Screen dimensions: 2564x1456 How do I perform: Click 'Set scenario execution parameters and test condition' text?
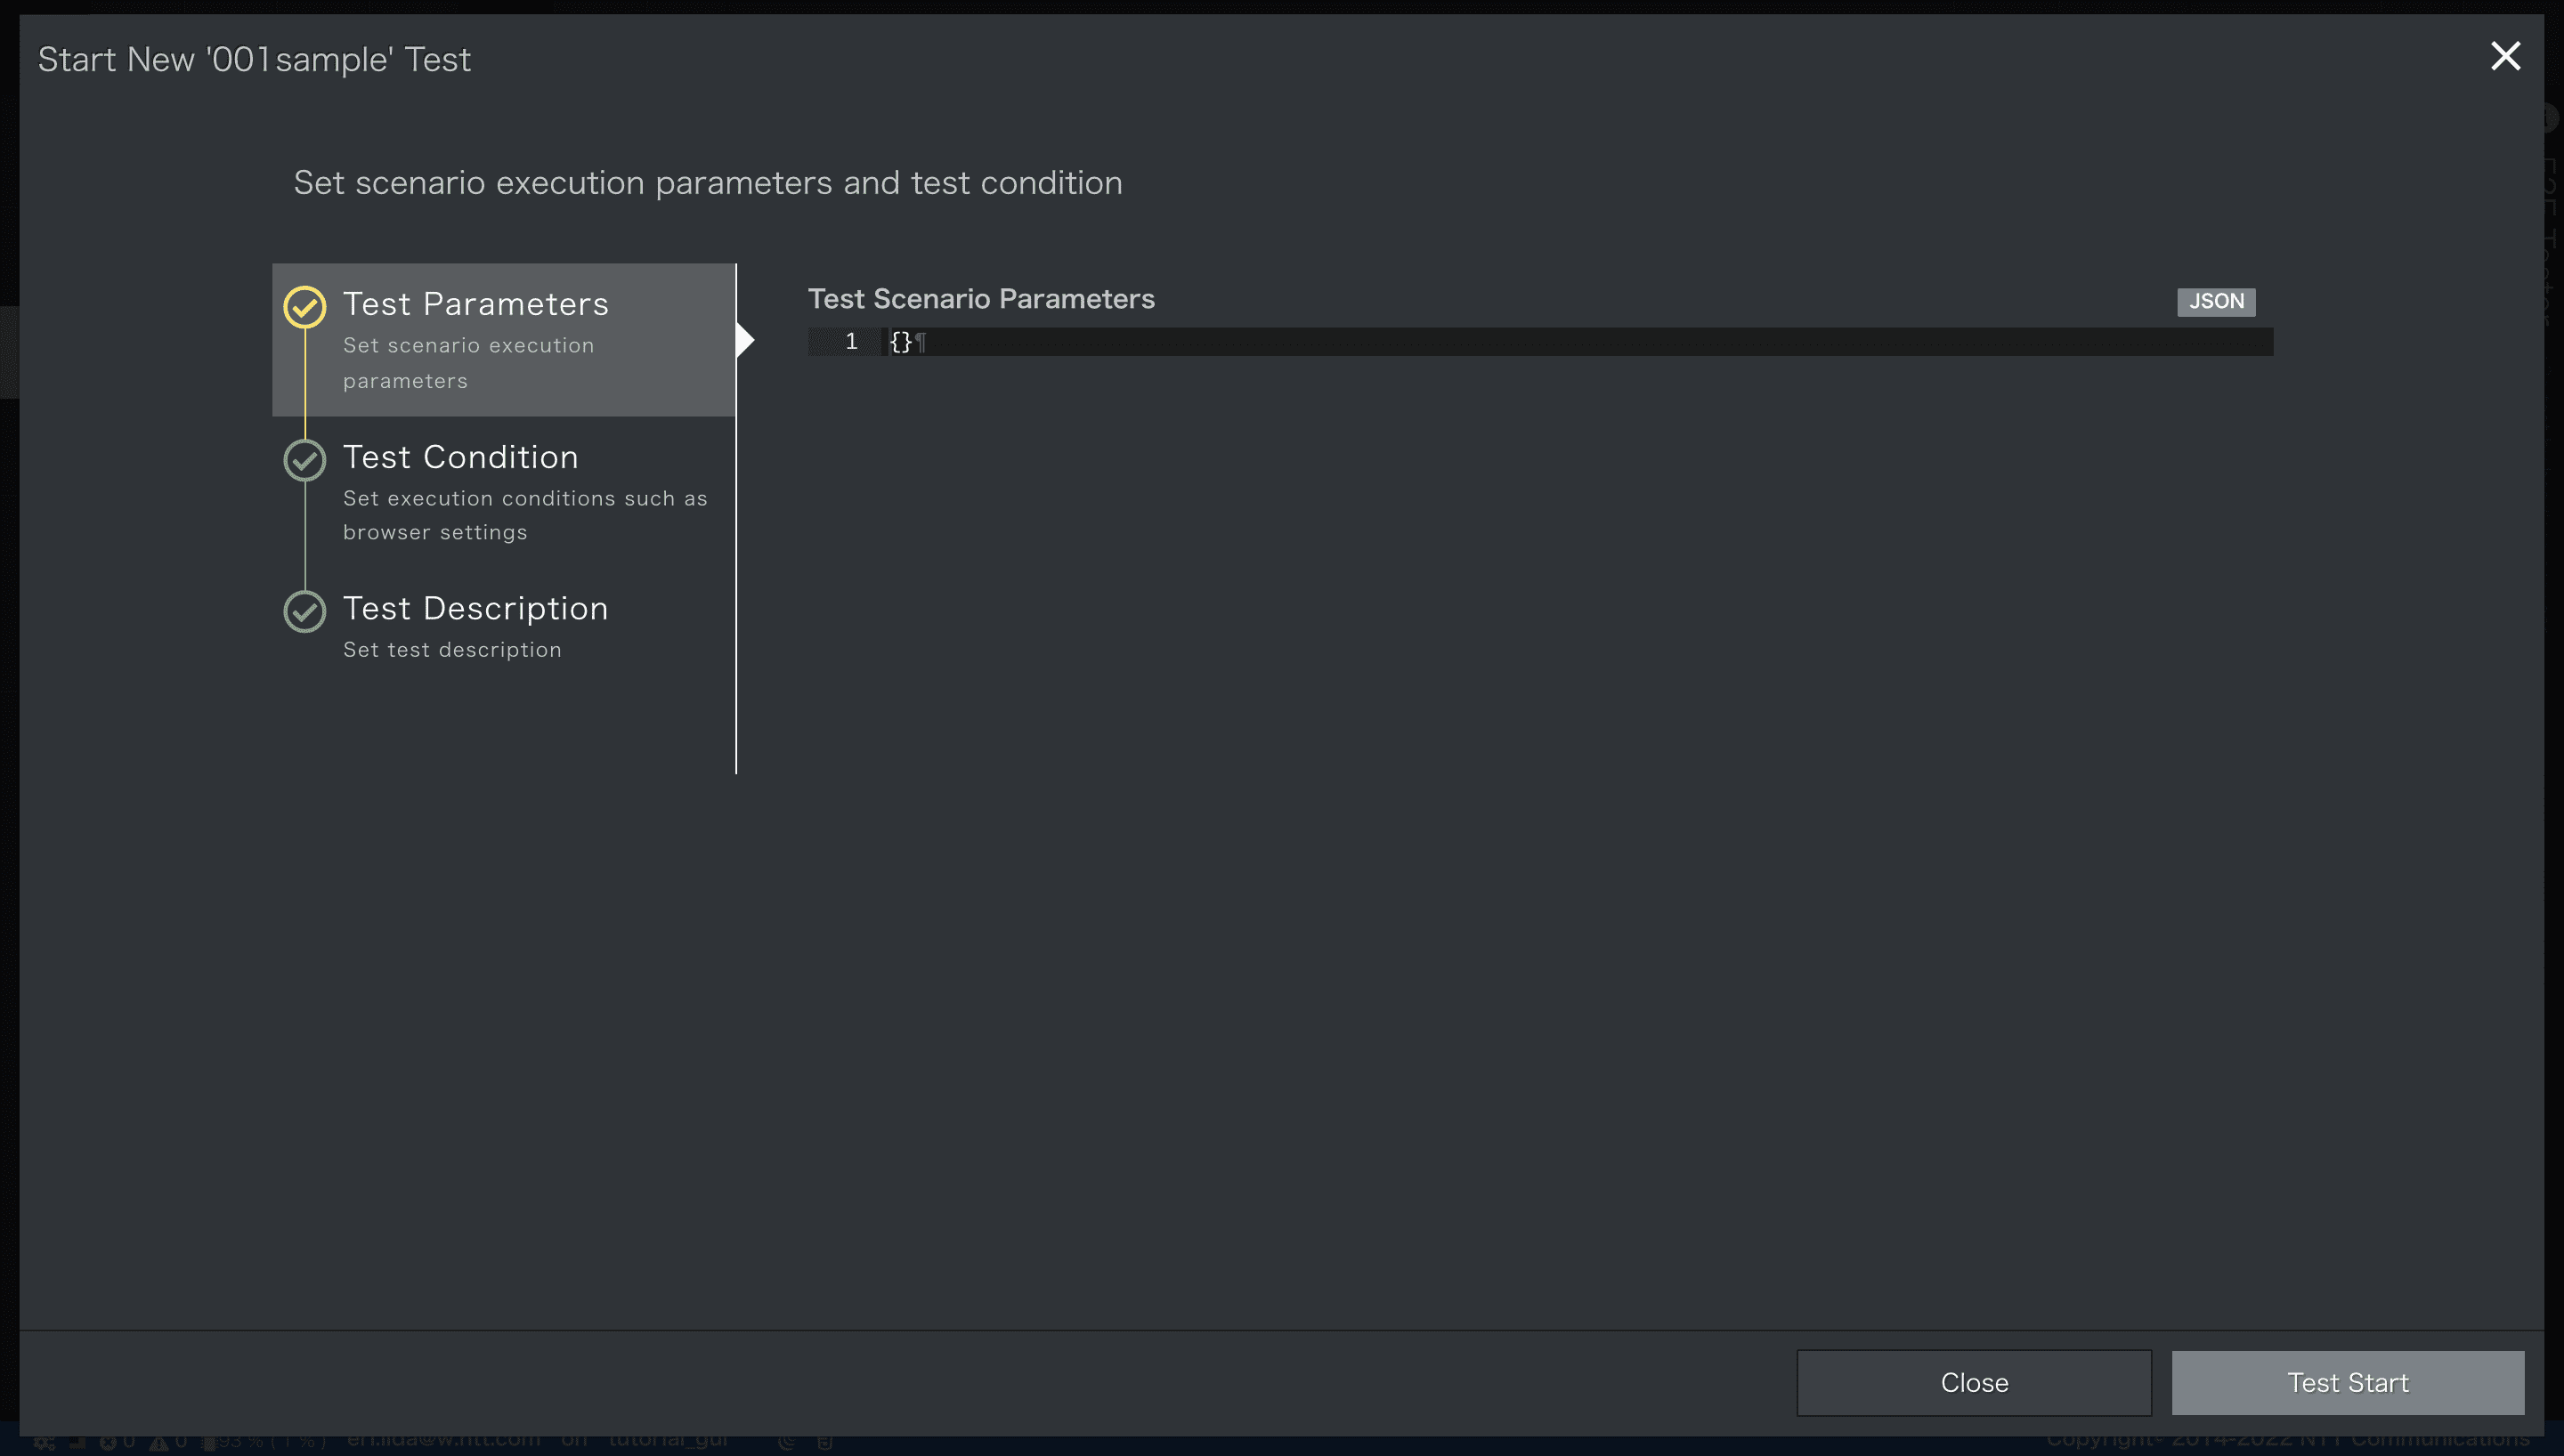(708, 183)
